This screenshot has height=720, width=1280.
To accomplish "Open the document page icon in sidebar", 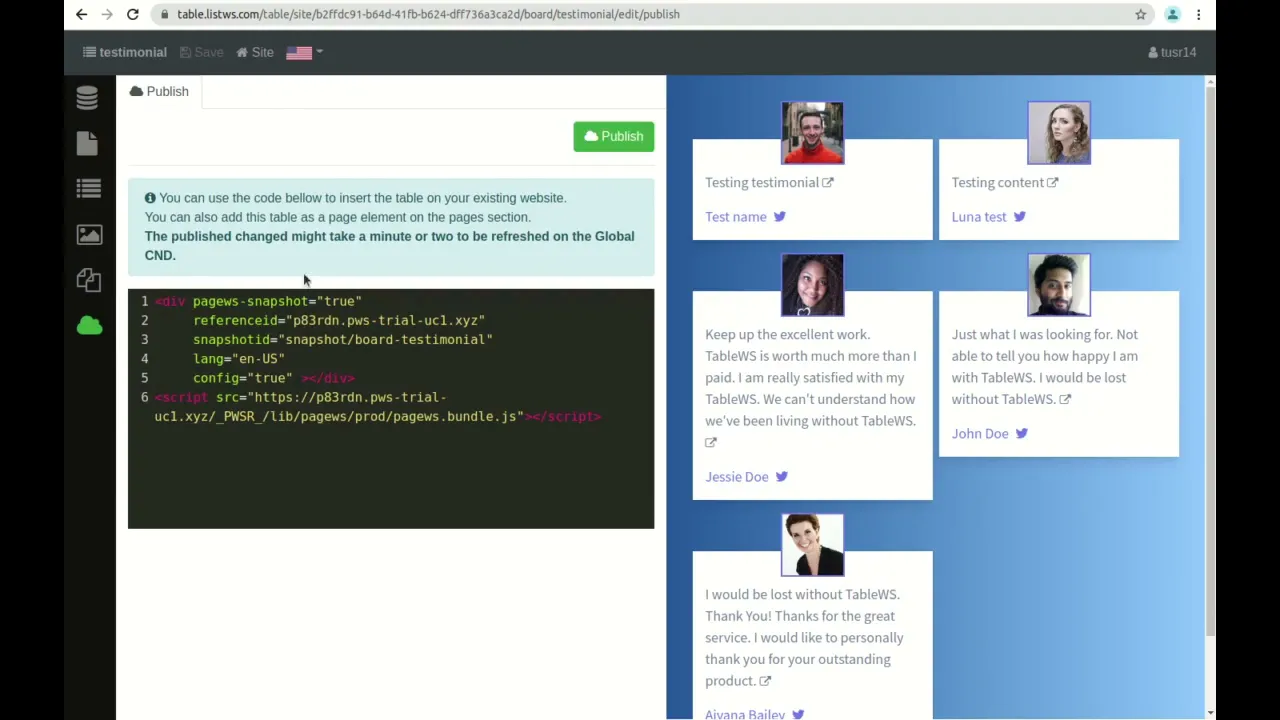I will click(87, 143).
